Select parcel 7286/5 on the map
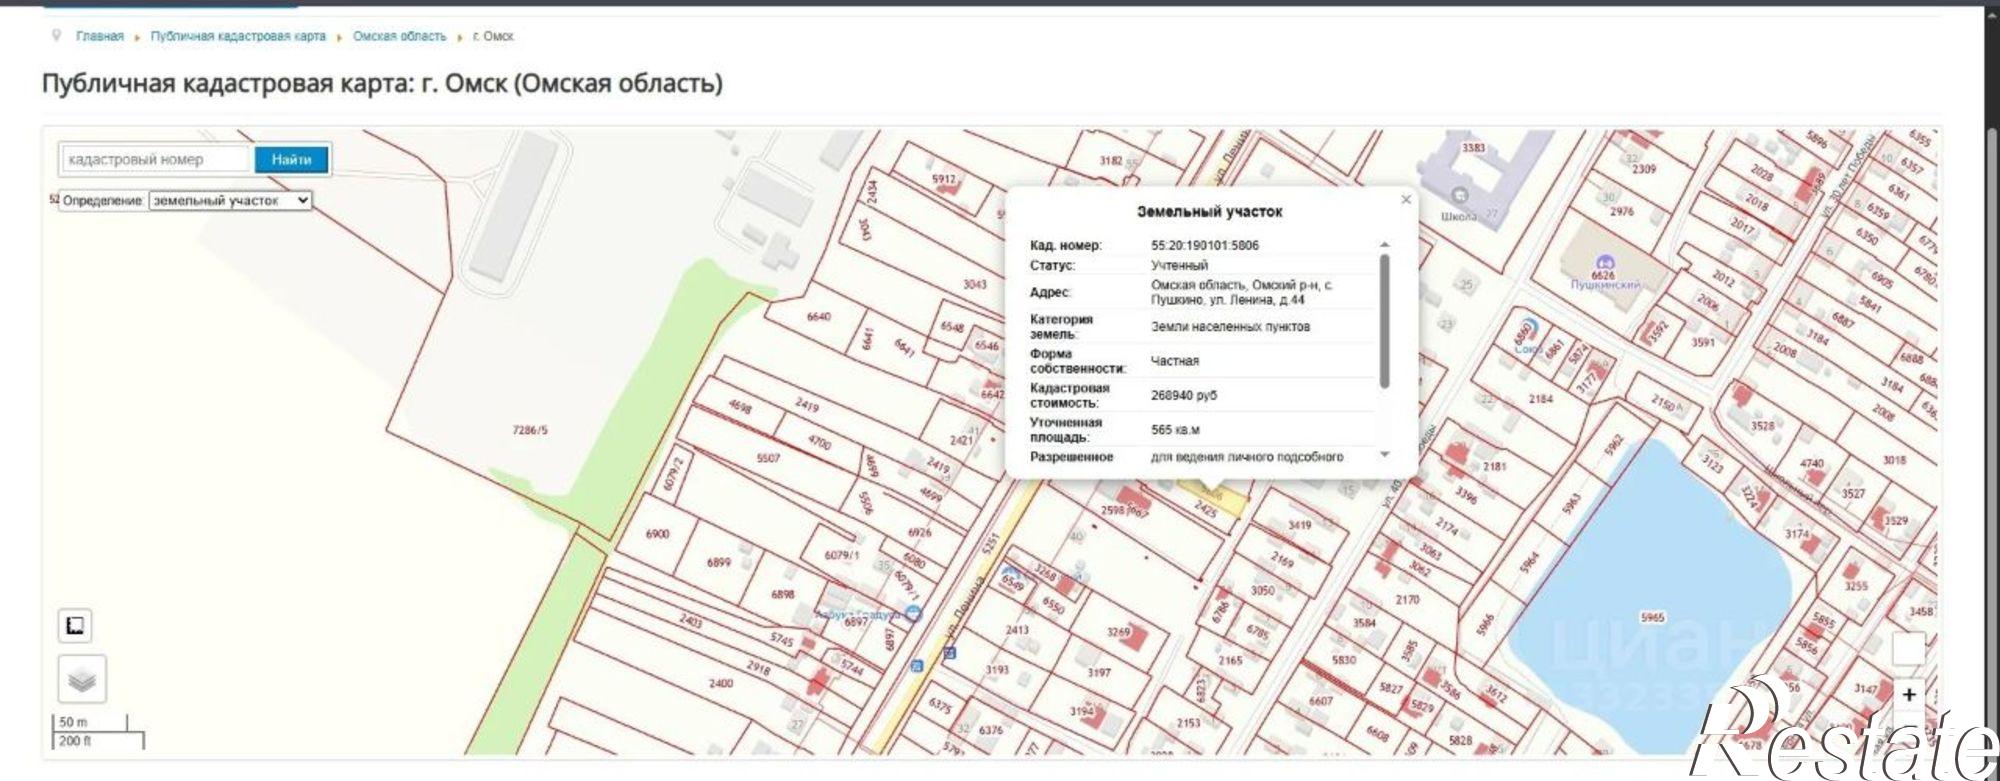This screenshot has width=2000, height=781. click(x=530, y=430)
